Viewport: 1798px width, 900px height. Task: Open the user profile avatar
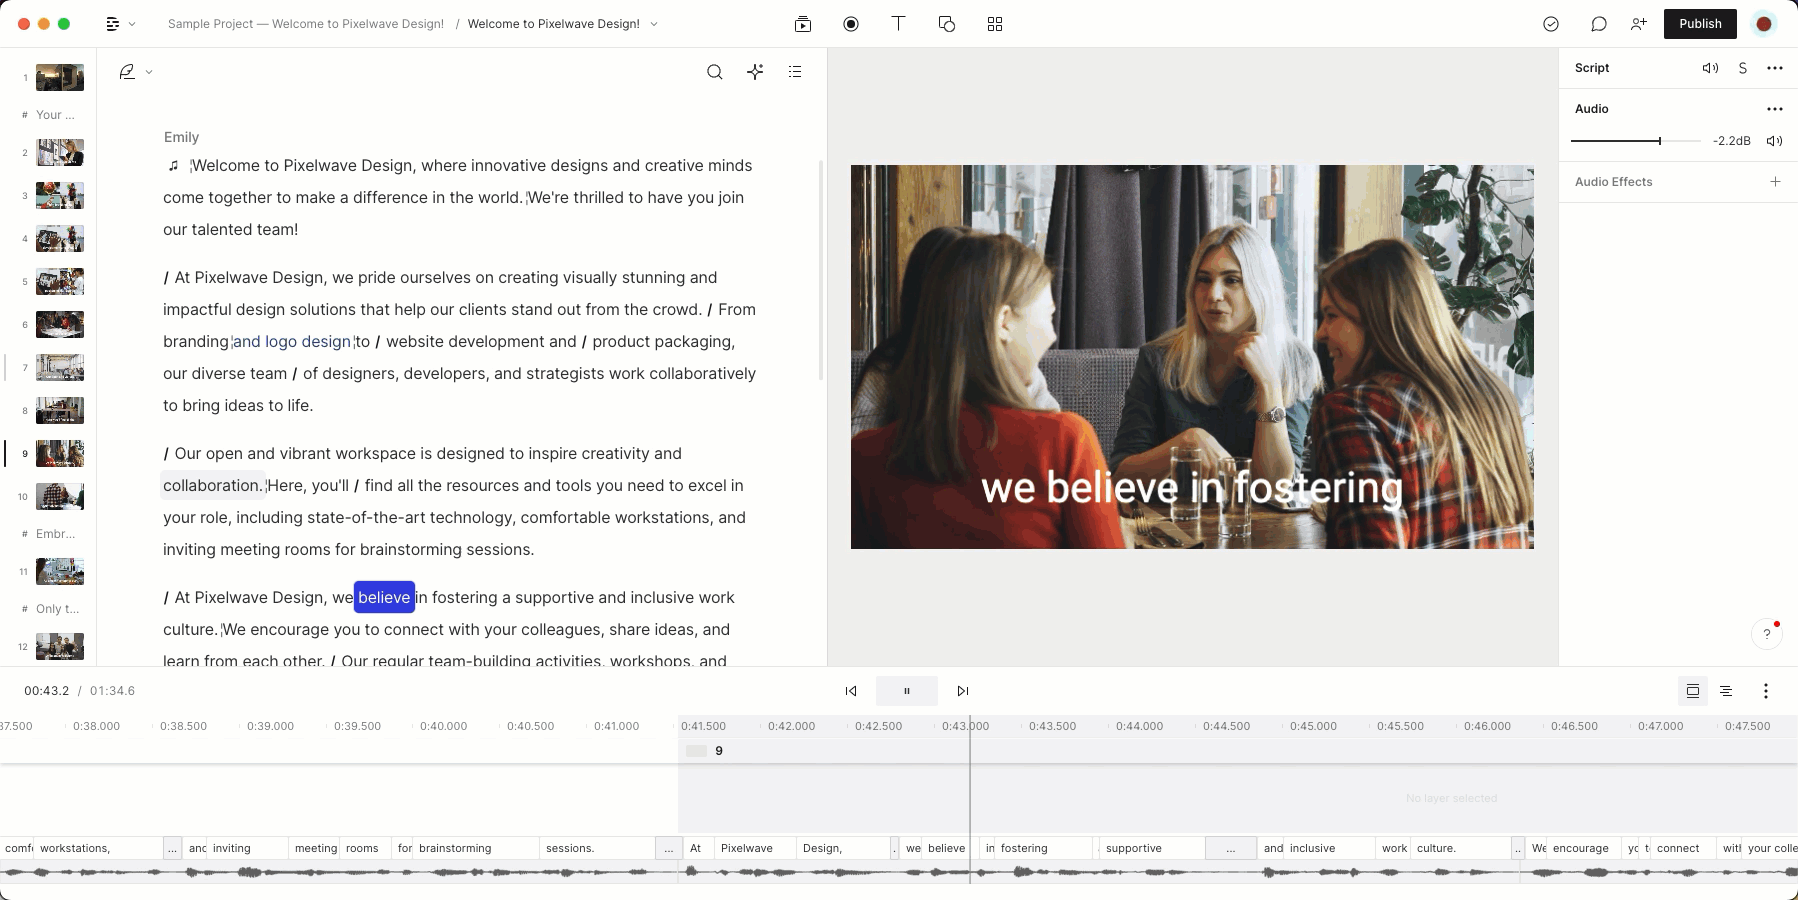click(1764, 24)
